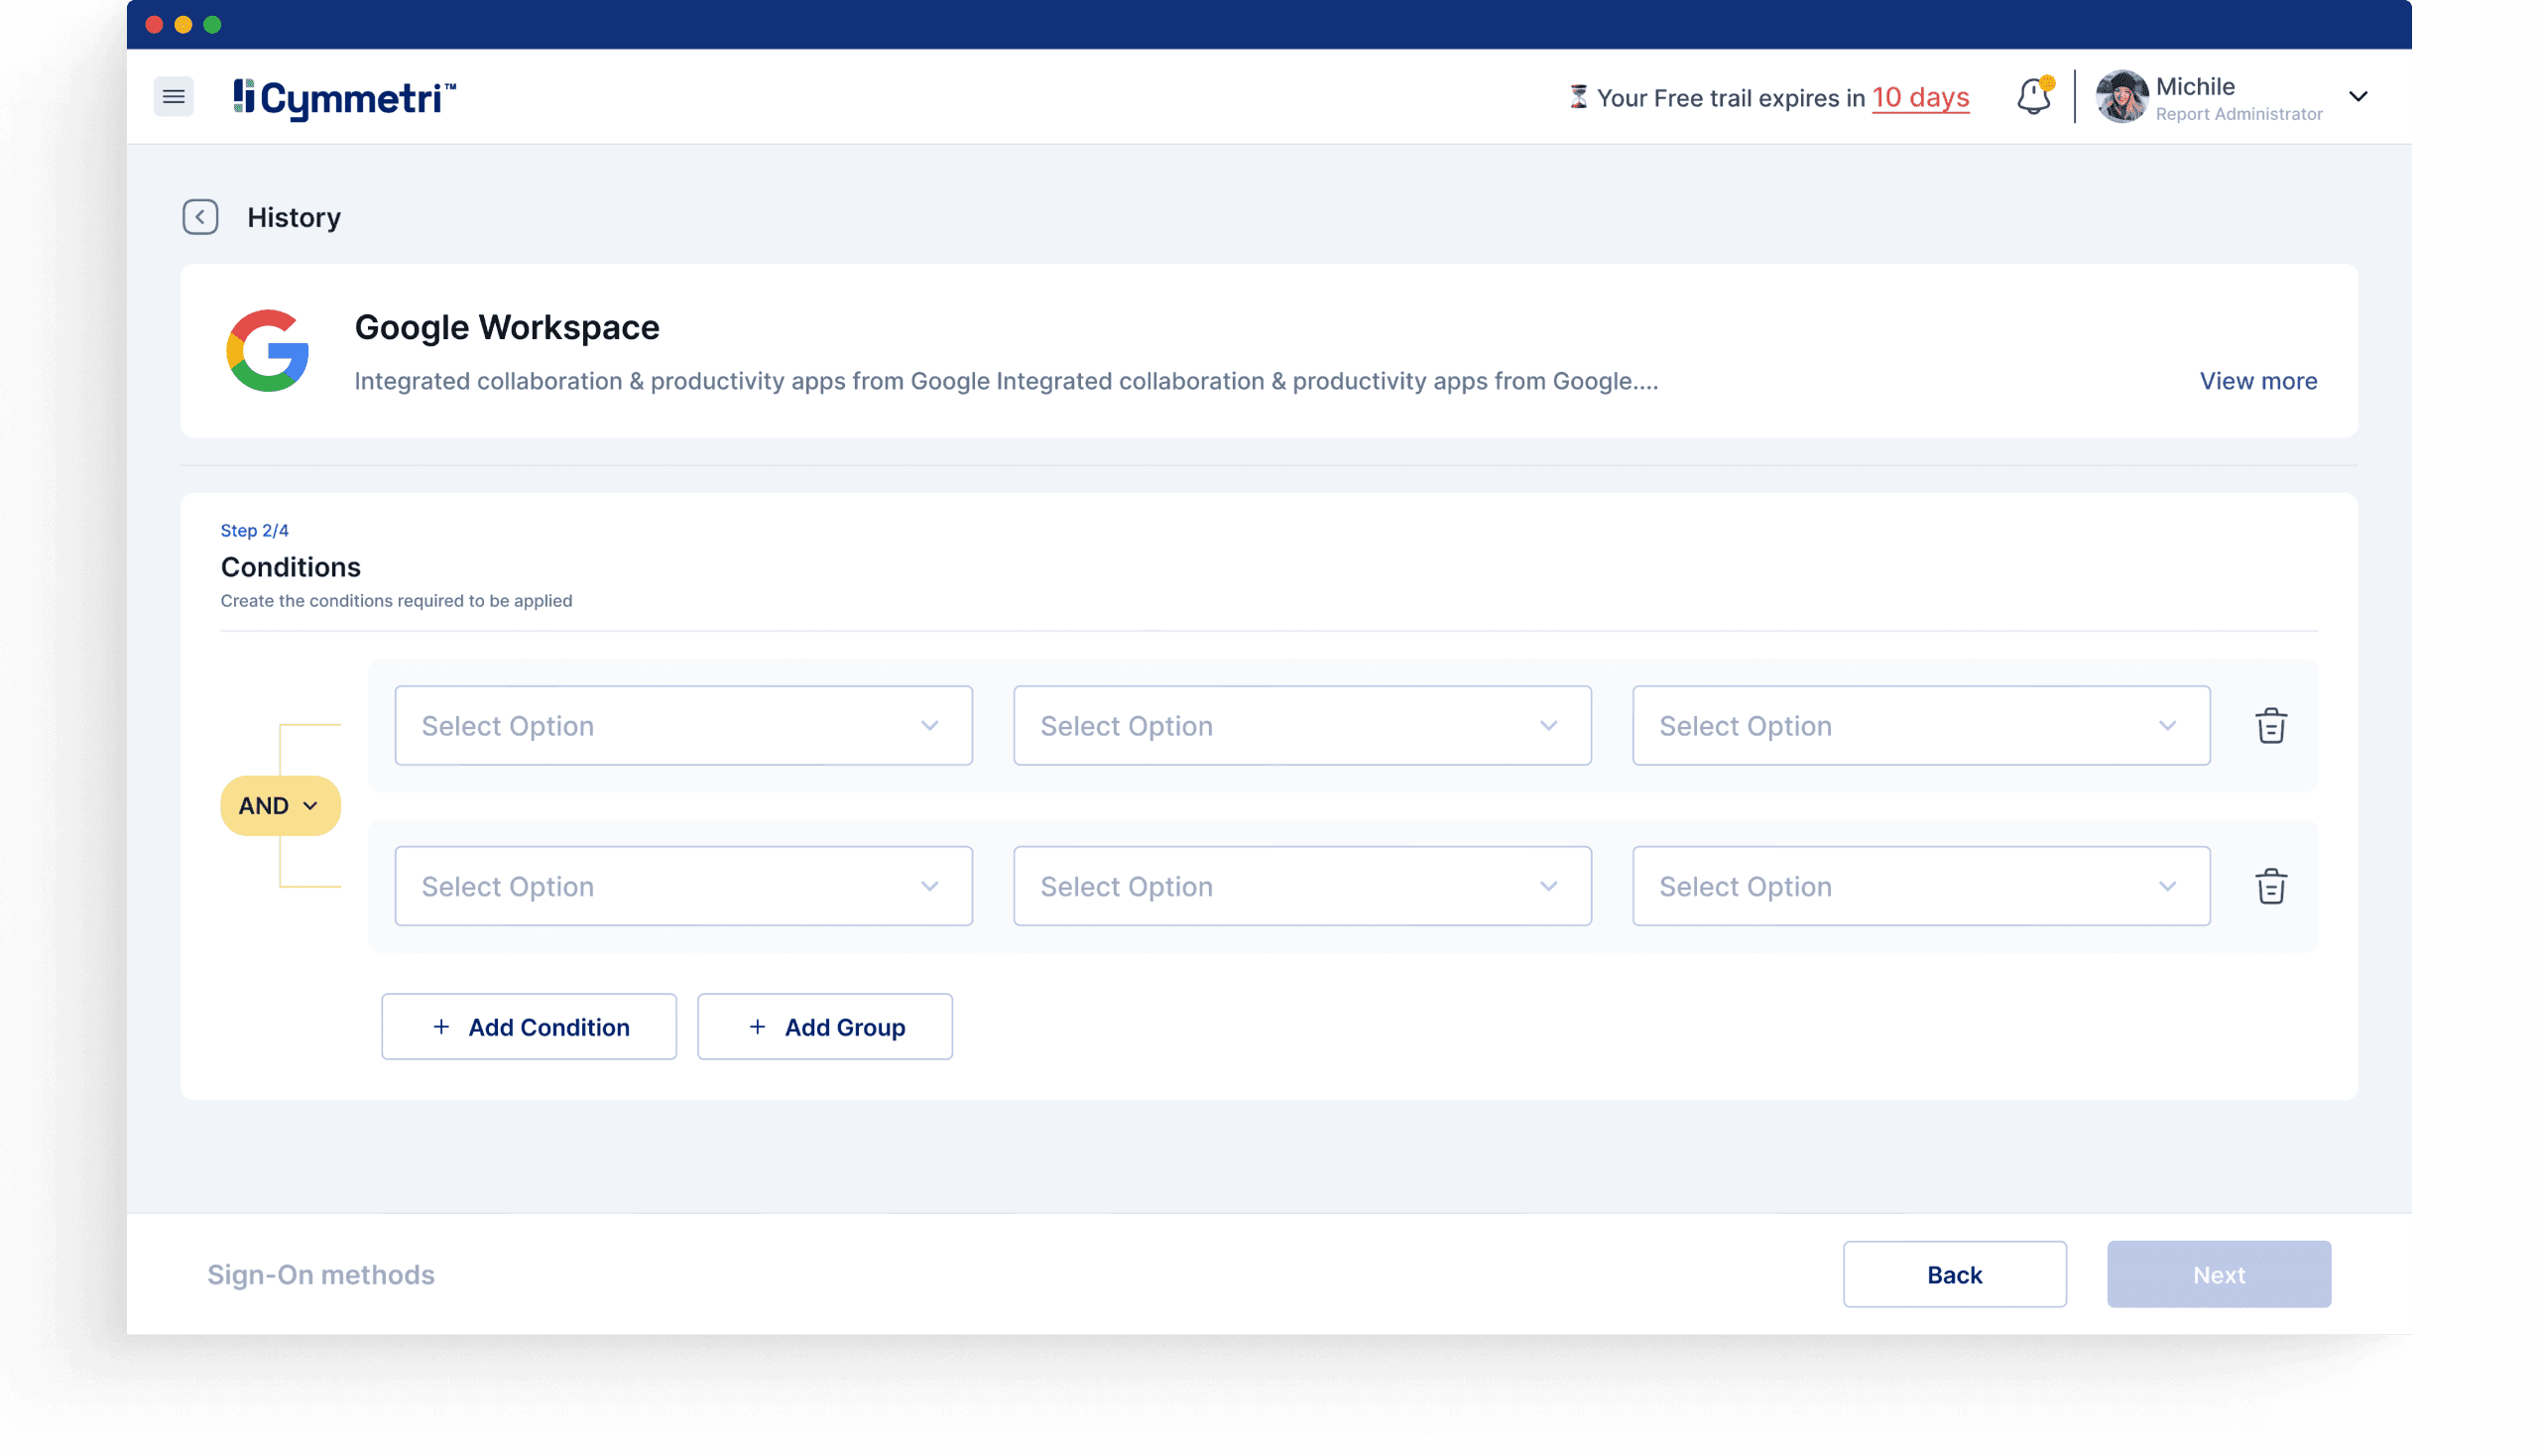Delete the second condition row
This screenshot has width=2539, height=1456.
point(2270,886)
